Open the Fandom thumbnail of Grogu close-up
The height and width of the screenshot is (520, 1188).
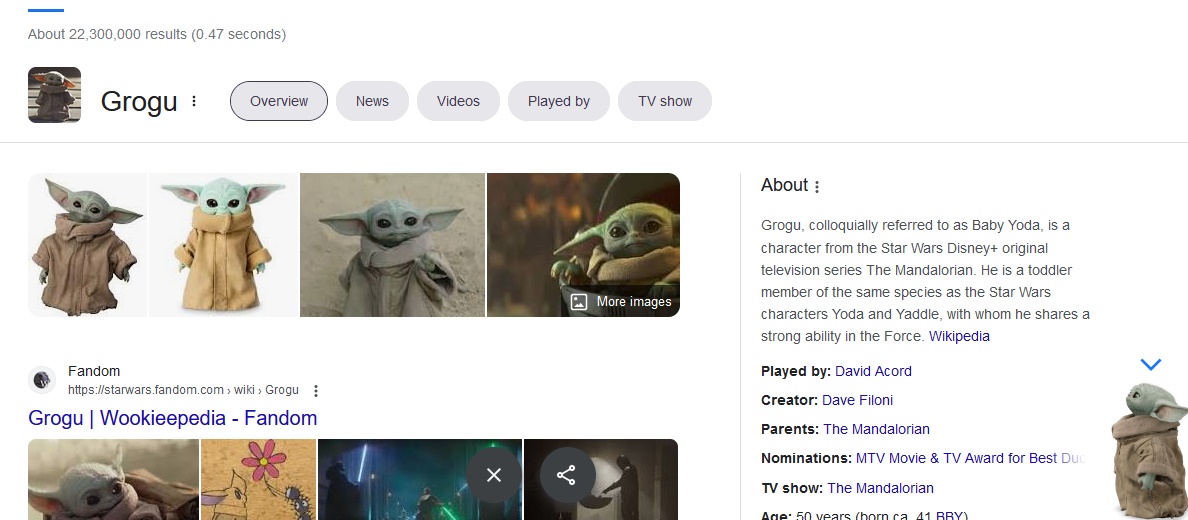[x=114, y=479]
